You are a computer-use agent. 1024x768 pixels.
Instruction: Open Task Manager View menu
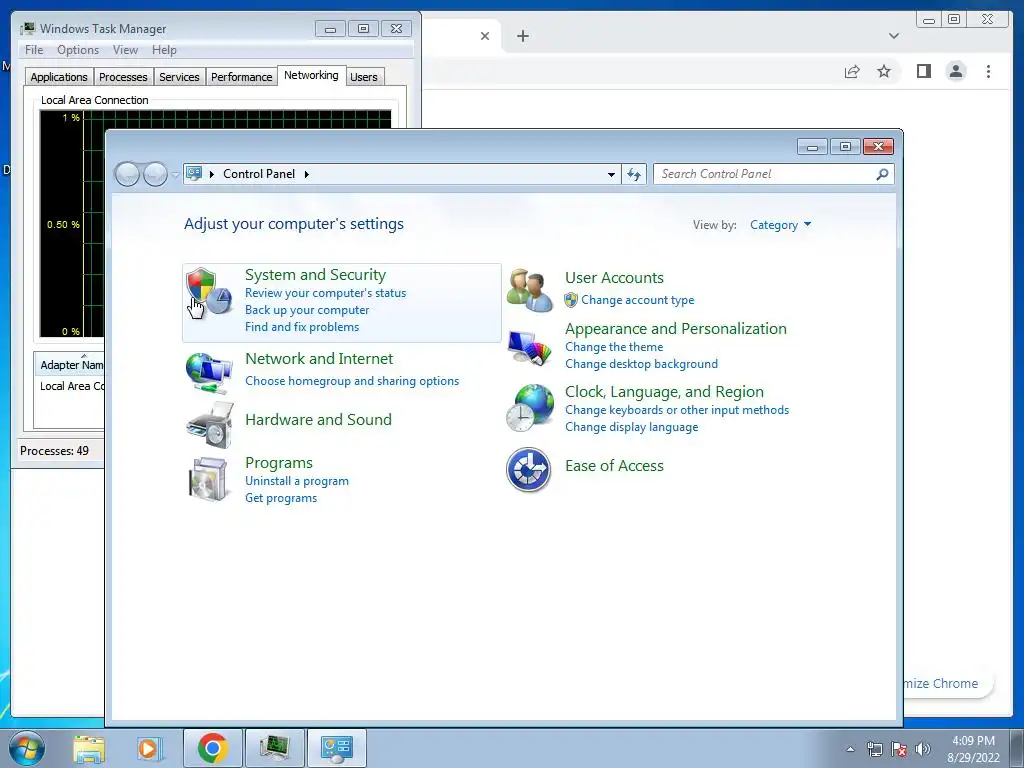point(125,50)
